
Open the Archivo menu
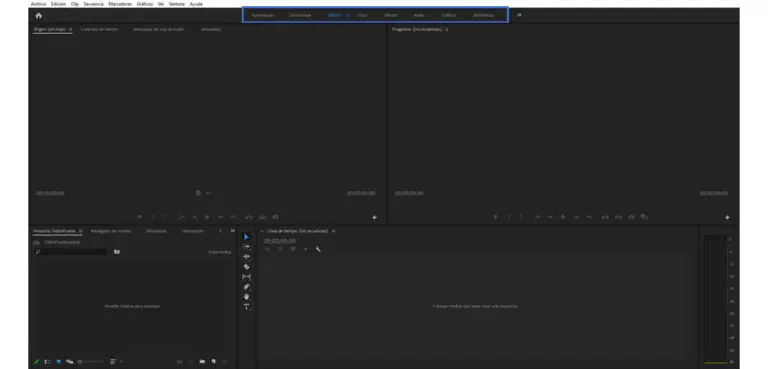point(38,4)
